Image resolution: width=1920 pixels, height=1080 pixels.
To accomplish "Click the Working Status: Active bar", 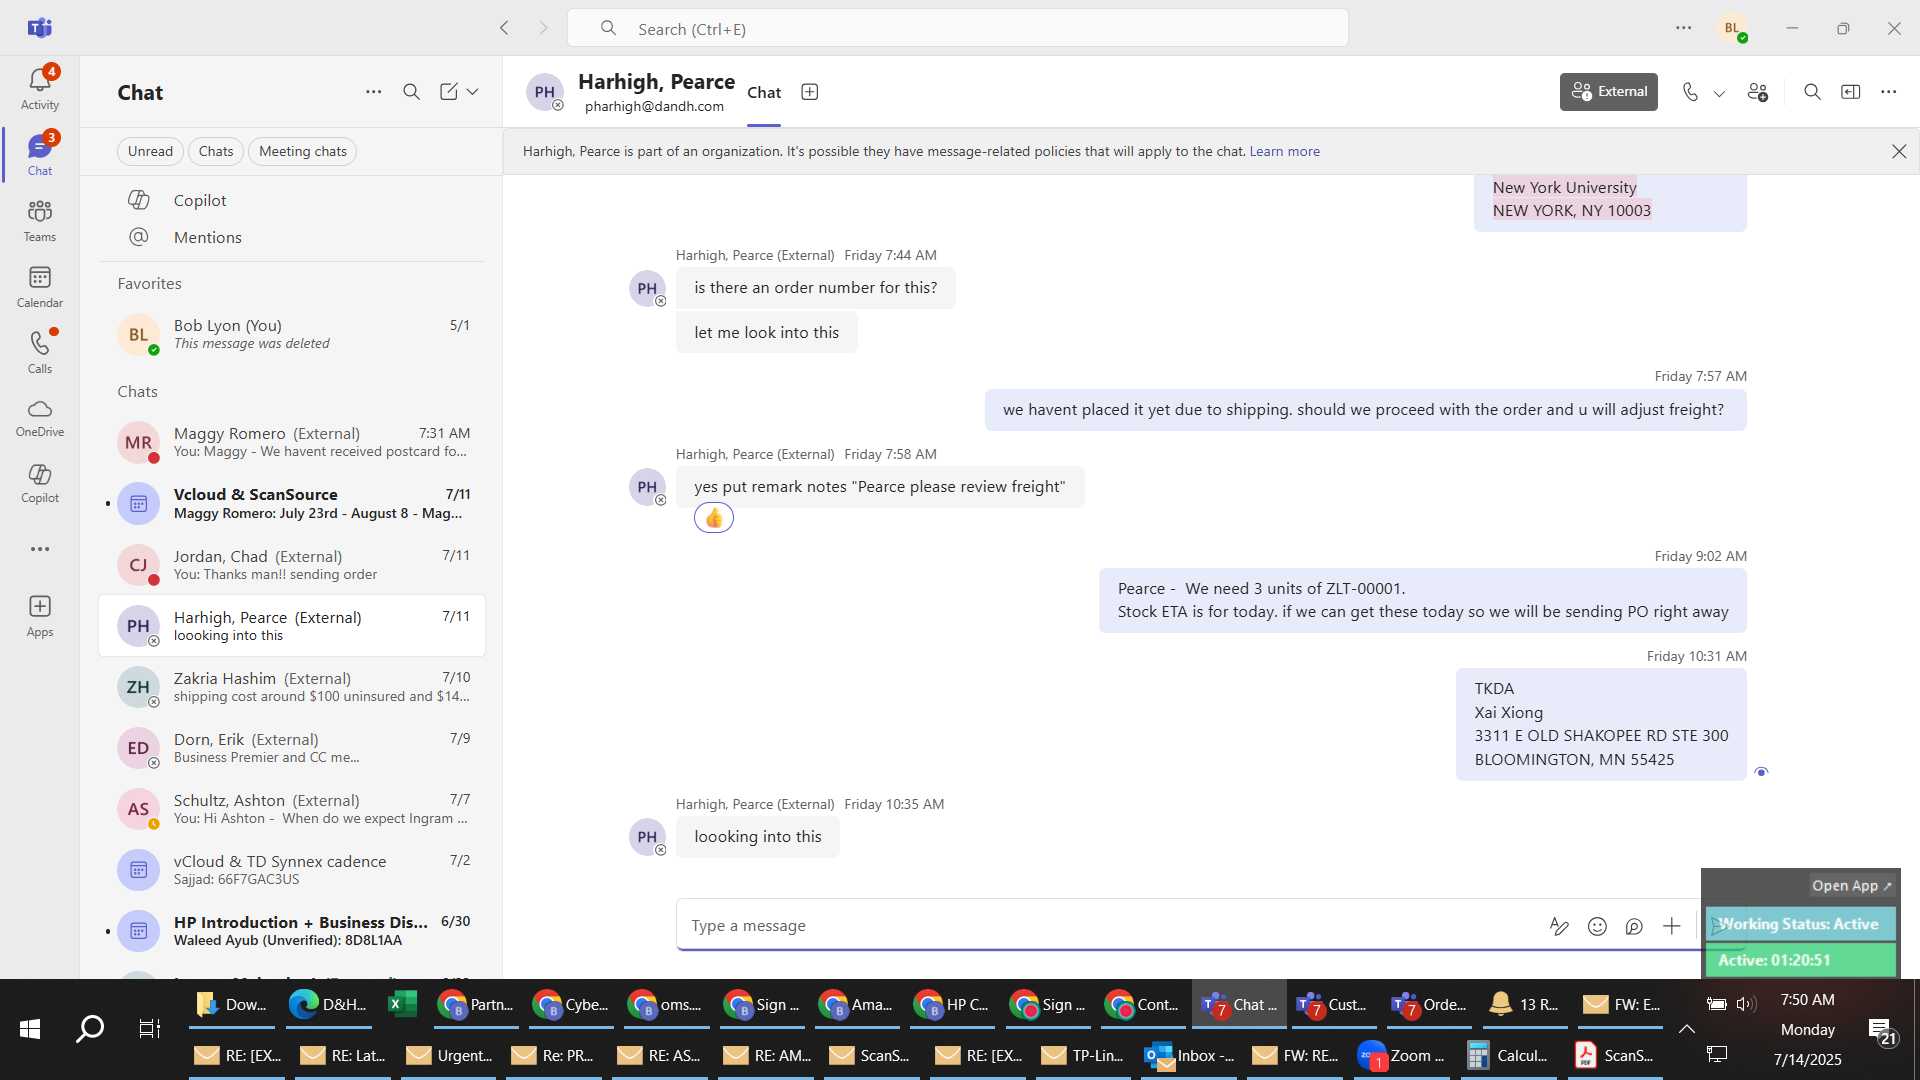I will 1800,924.
